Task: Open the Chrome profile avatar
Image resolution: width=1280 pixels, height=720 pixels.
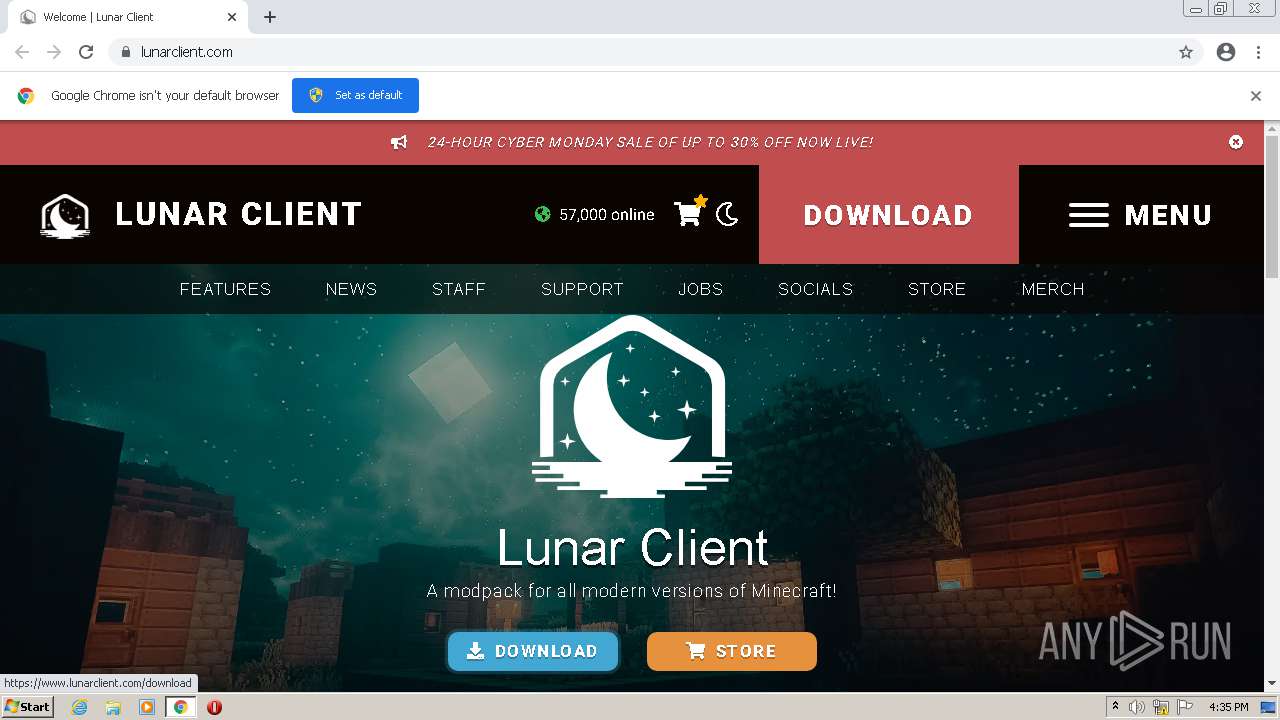Action: [1226, 52]
